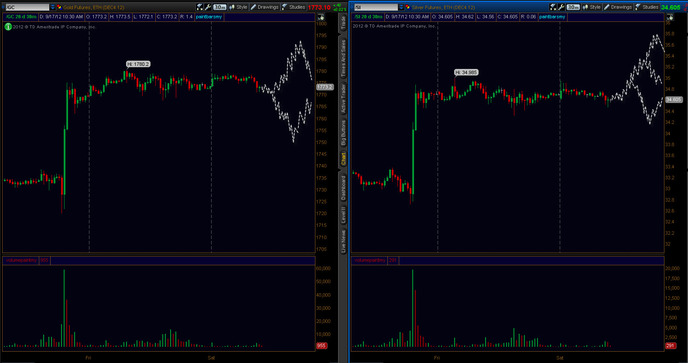Click the price axis settings icon on gold chart
Image resolution: width=688 pixels, height=363 pixels.
(321, 18)
